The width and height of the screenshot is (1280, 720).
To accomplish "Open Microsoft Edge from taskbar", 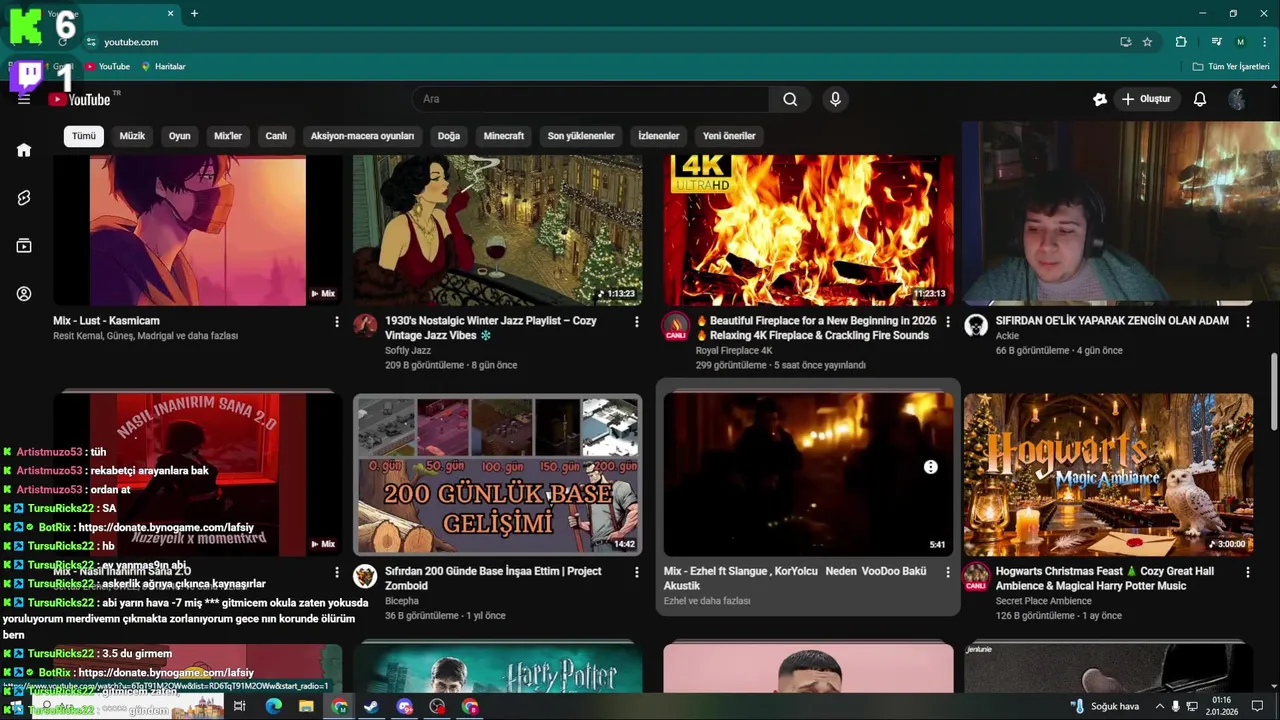I will pos(273,706).
